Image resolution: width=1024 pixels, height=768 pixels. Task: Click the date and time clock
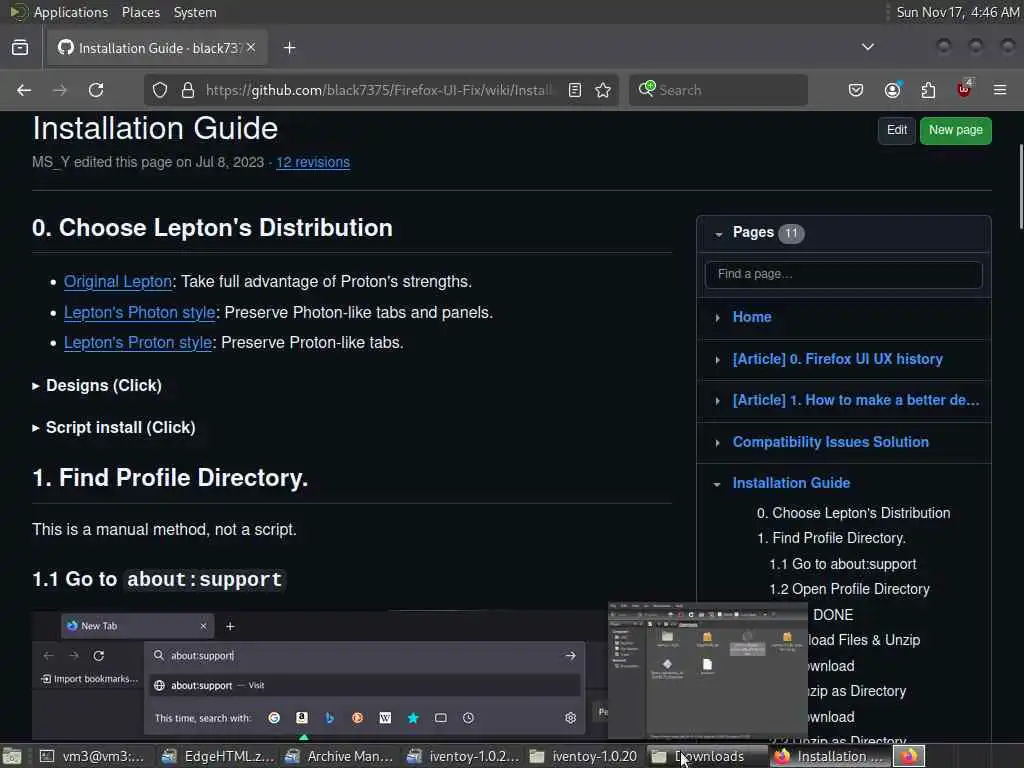point(957,12)
